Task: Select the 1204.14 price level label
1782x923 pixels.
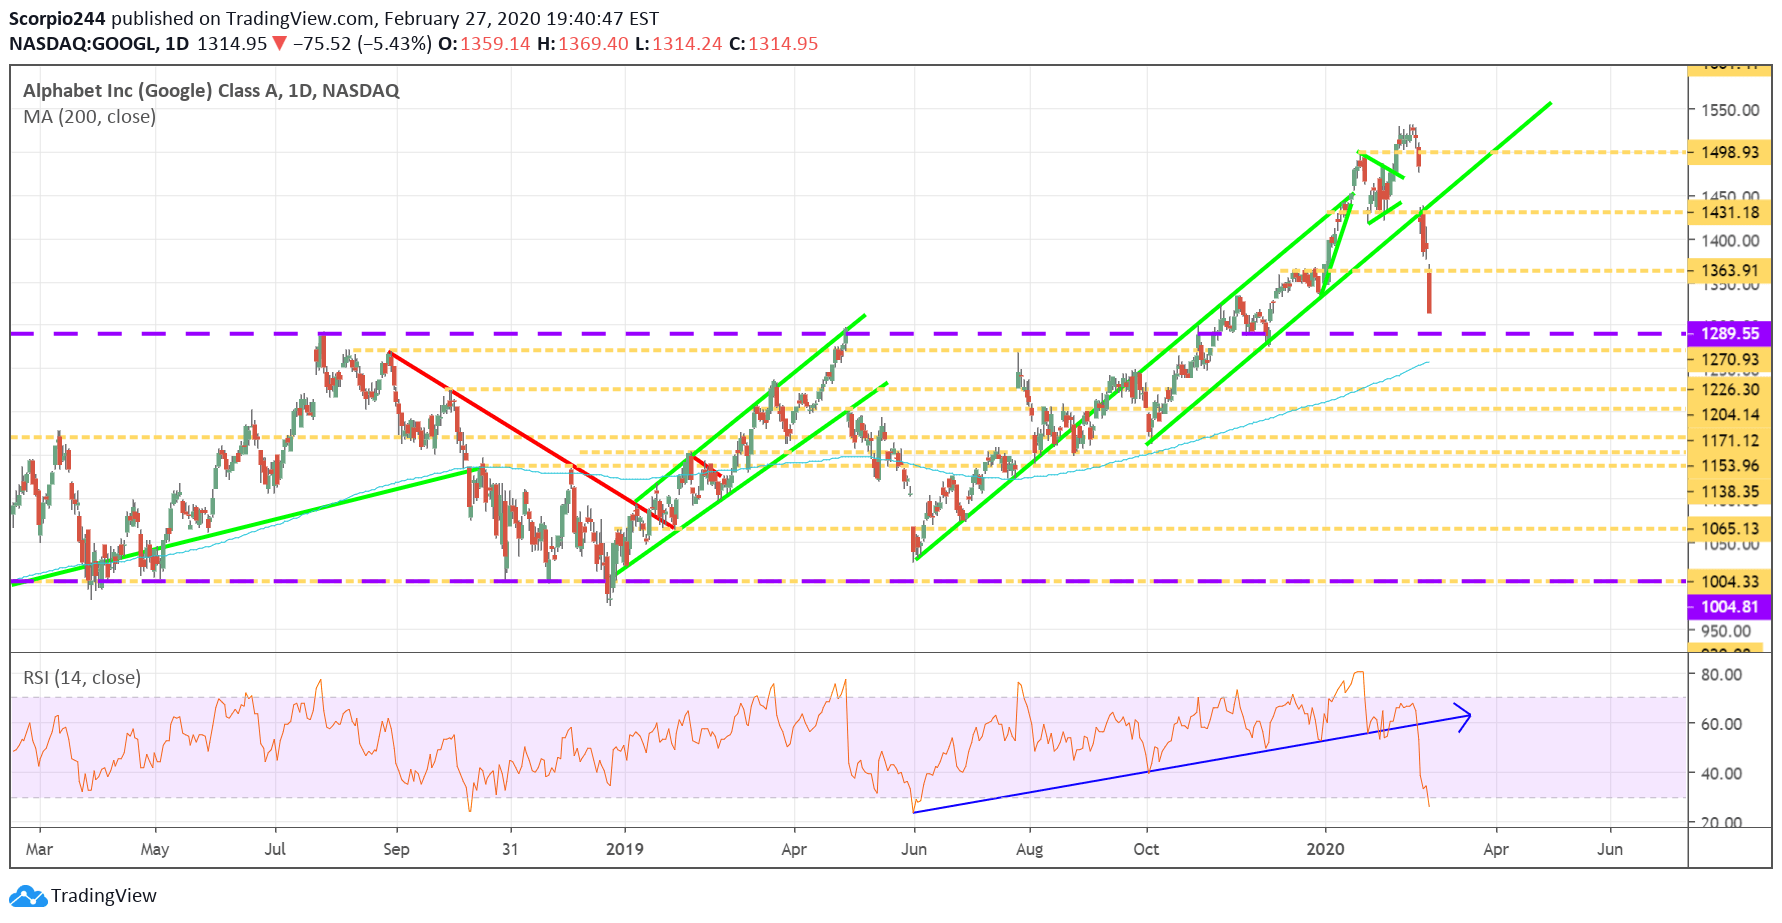Action: pos(1730,415)
